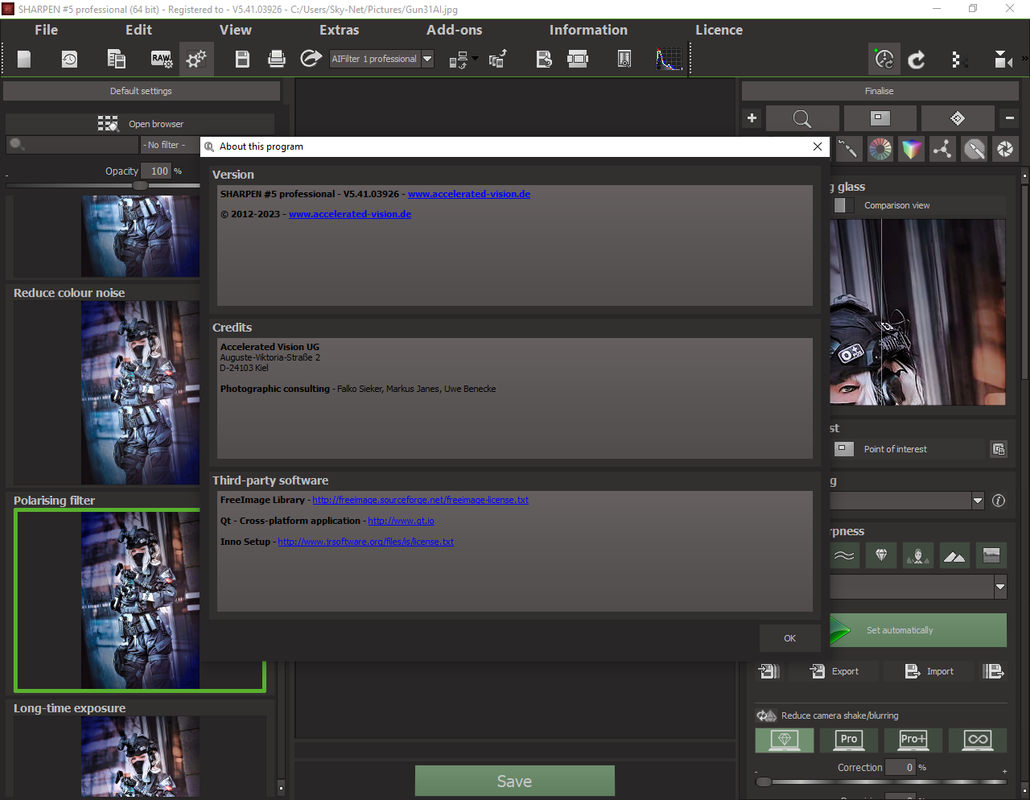Expand the toolbar overflow chevron

coord(1025,59)
